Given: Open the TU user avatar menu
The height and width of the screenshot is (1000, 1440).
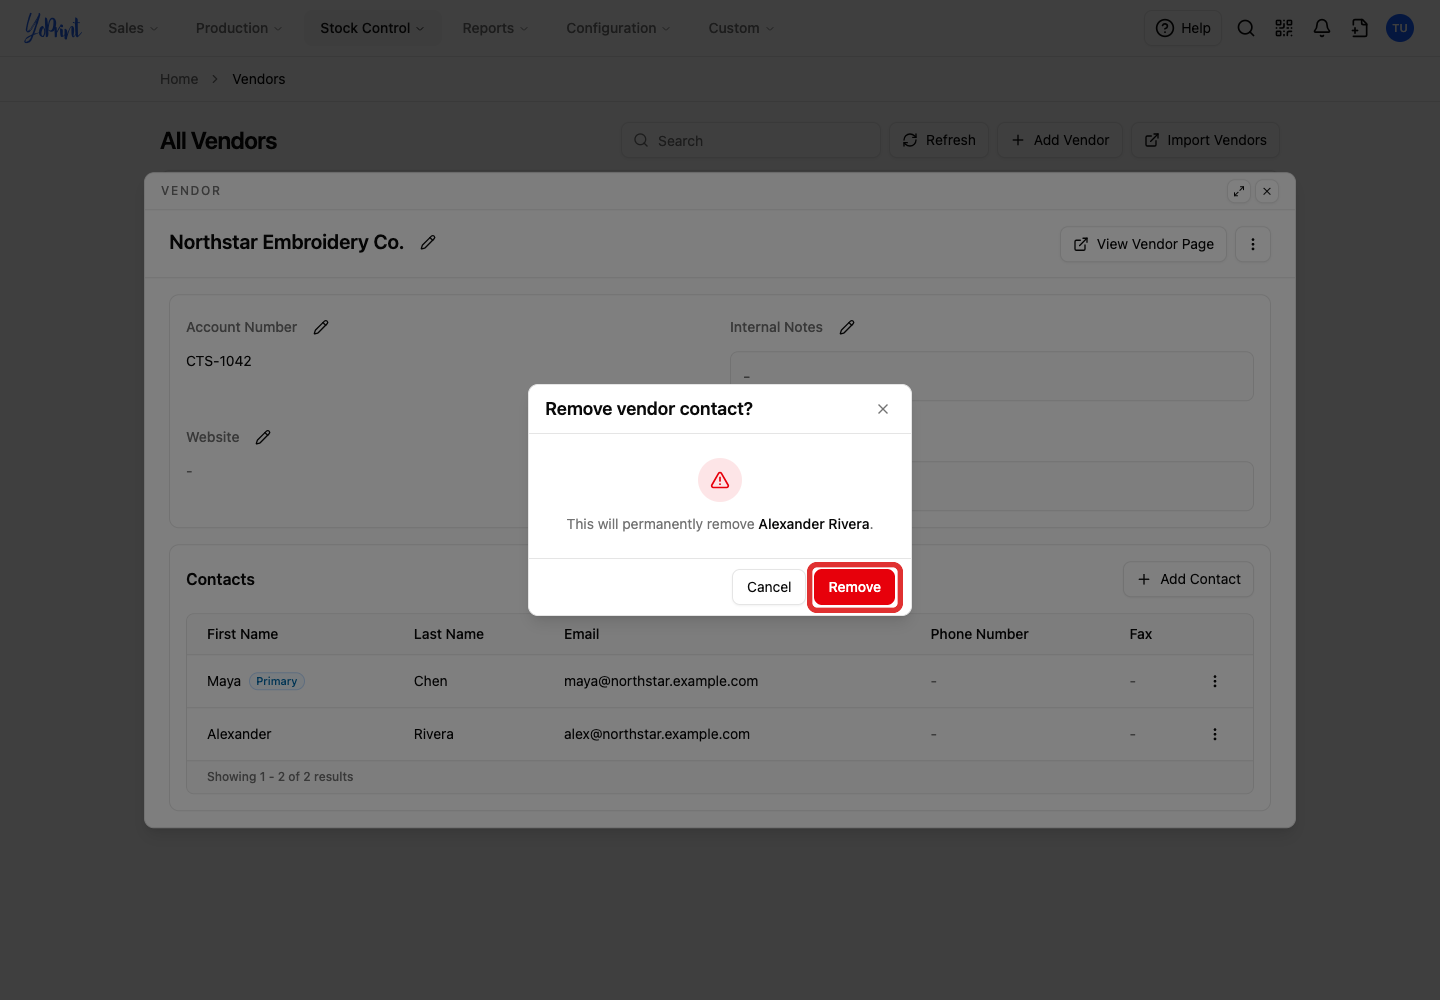Looking at the screenshot, I should coord(1400,28).
